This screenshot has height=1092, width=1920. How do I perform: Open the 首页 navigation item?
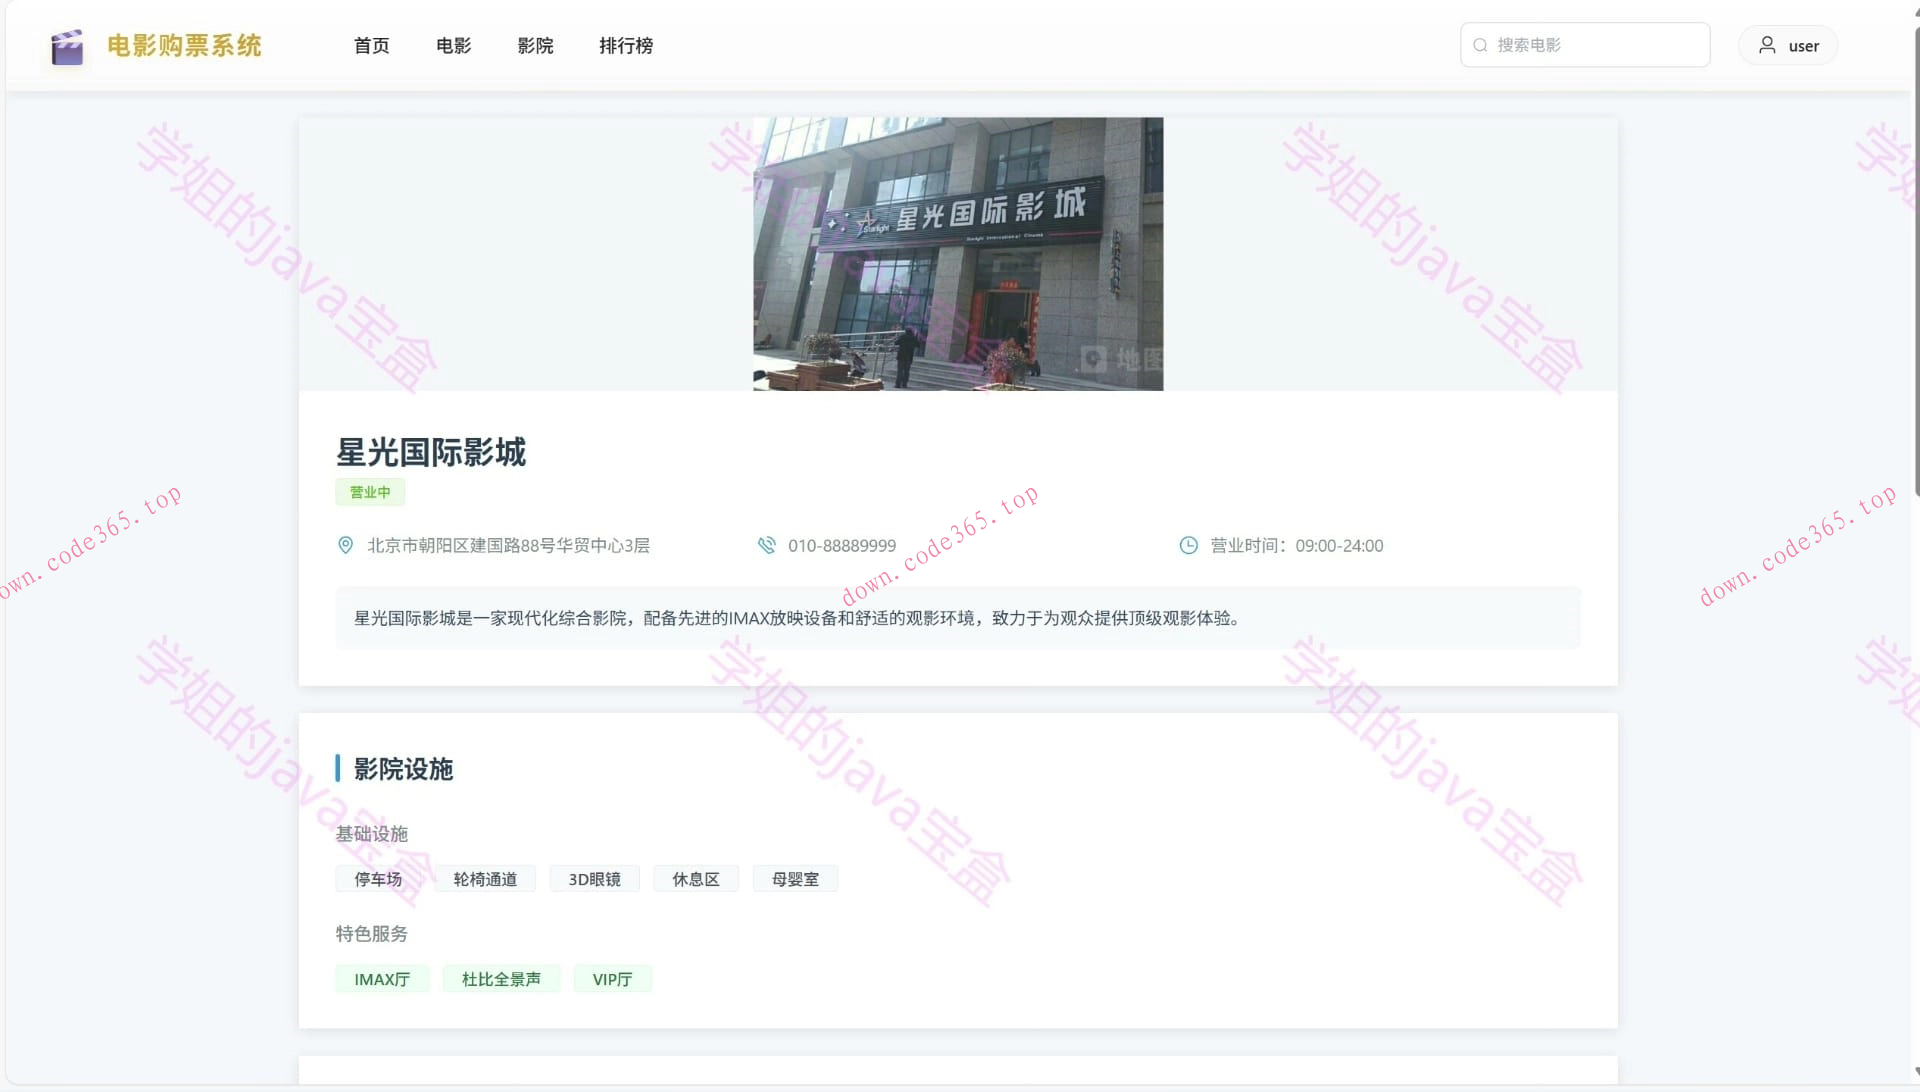pos(371,45)
